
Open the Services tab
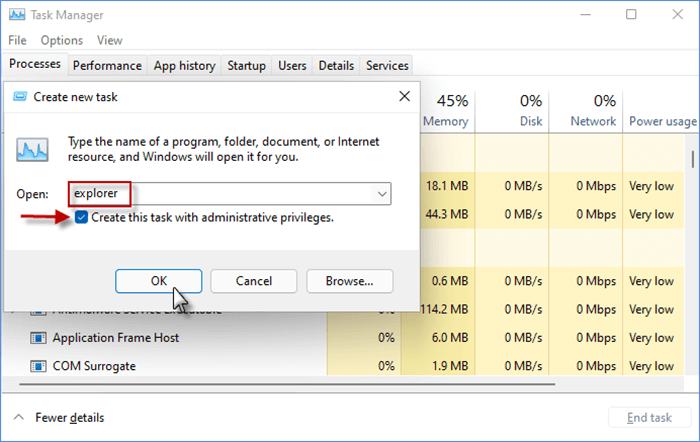tap(387, 66)
